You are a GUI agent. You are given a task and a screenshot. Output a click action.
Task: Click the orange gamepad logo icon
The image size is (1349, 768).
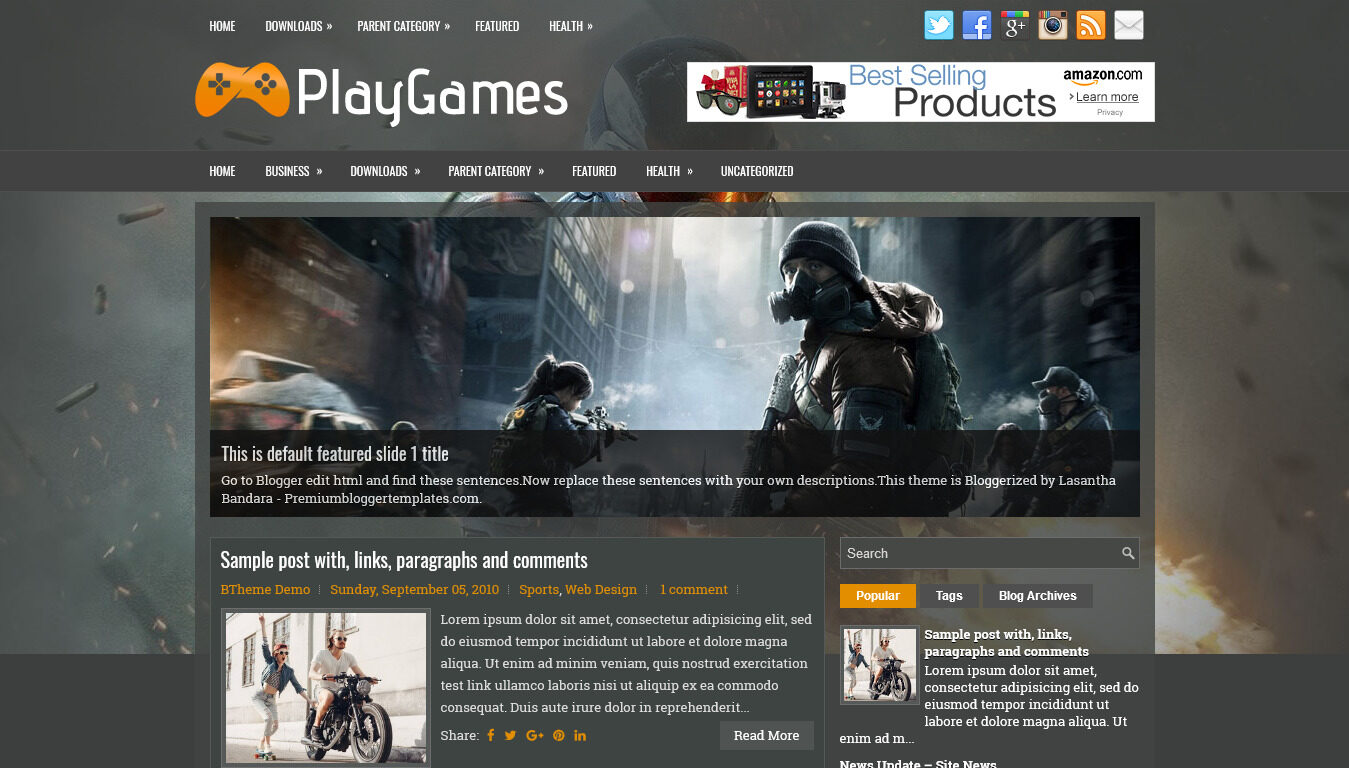click(x=242, y=90)
